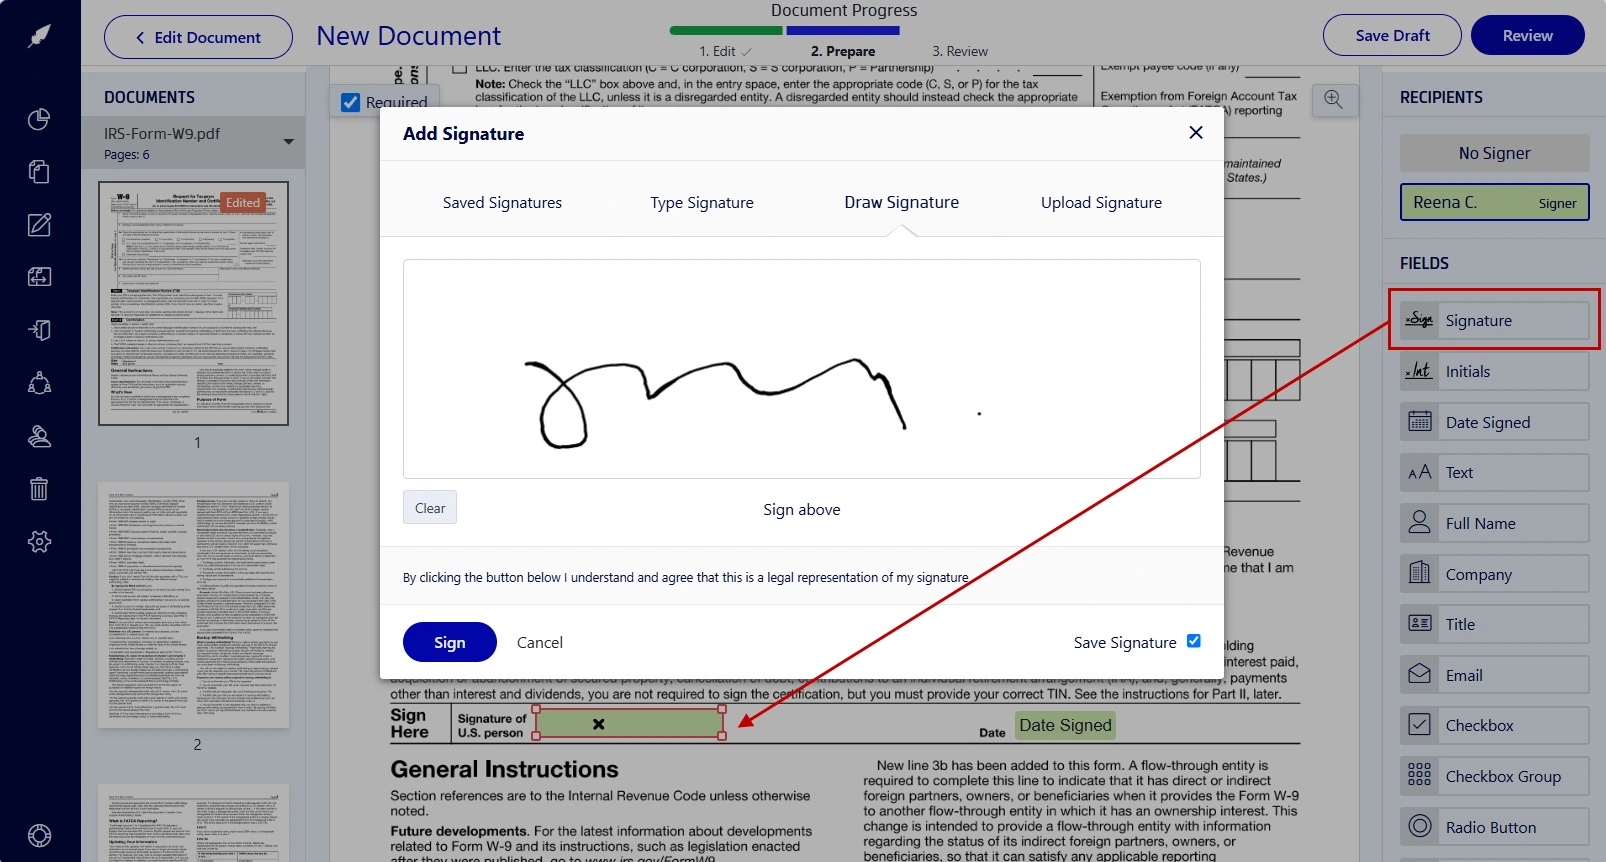Click the Sign button
1606x862 pixels.
[x=450, y=642]
